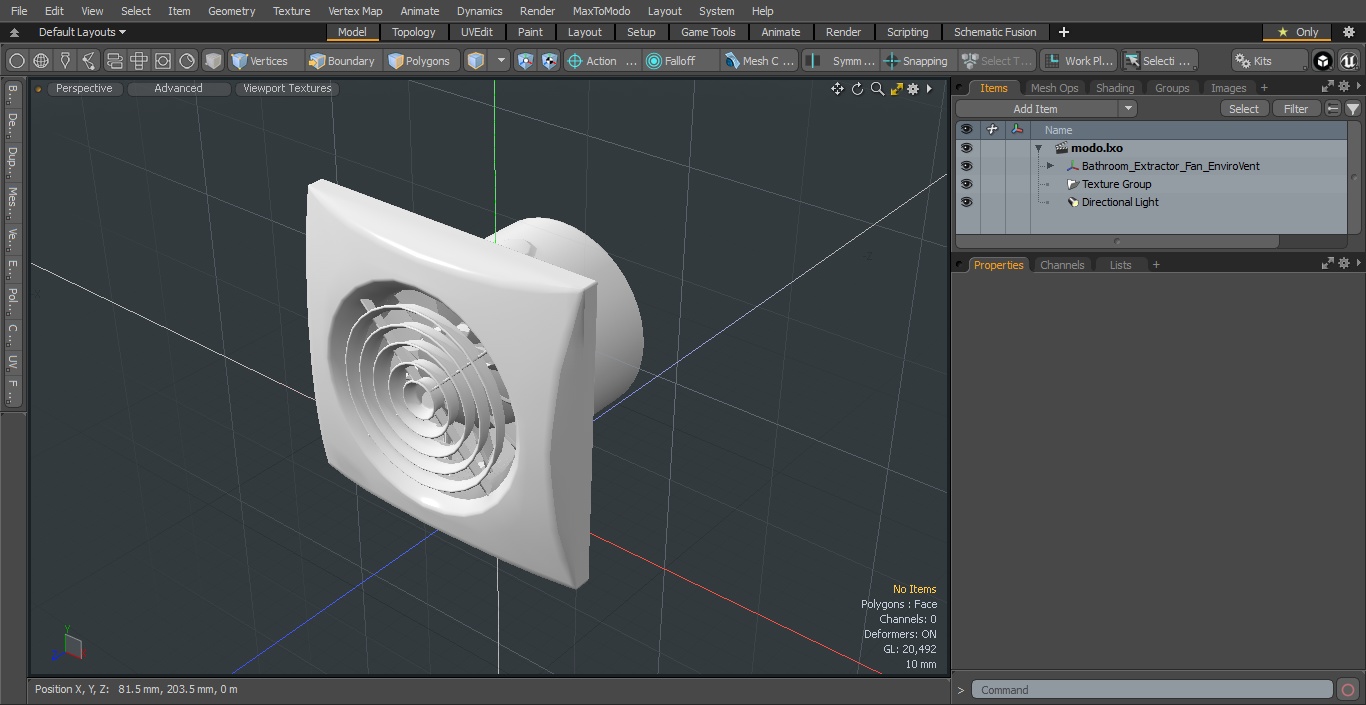Toggle the star Only button

click(1298, 32)
